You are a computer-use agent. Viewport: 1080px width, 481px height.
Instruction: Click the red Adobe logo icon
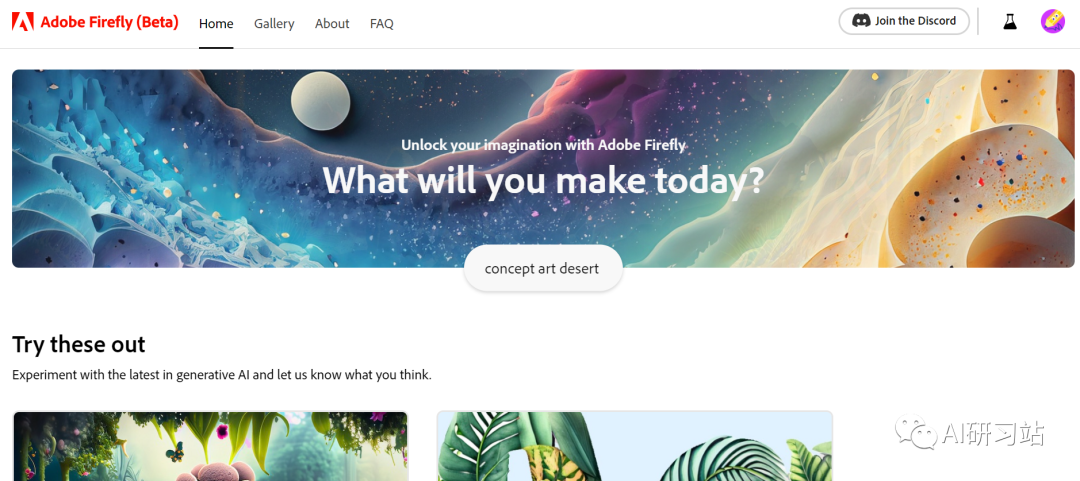(23, 22)
